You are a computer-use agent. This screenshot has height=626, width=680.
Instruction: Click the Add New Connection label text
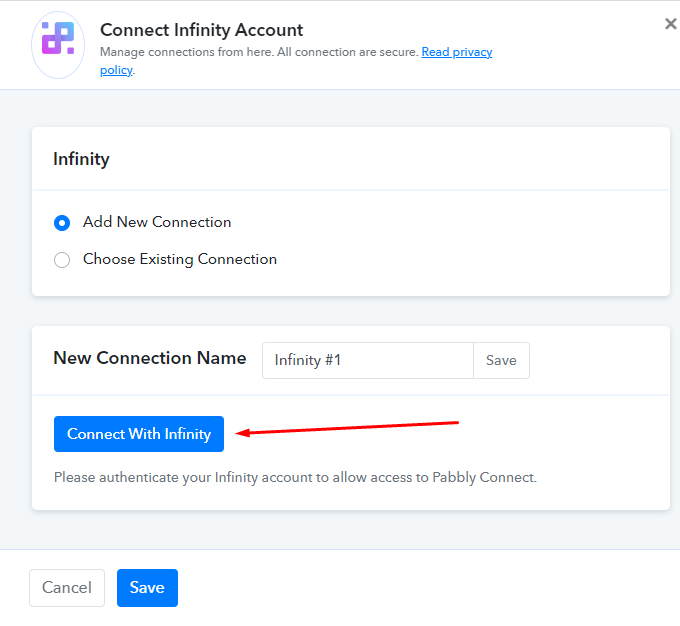(157, 222)
